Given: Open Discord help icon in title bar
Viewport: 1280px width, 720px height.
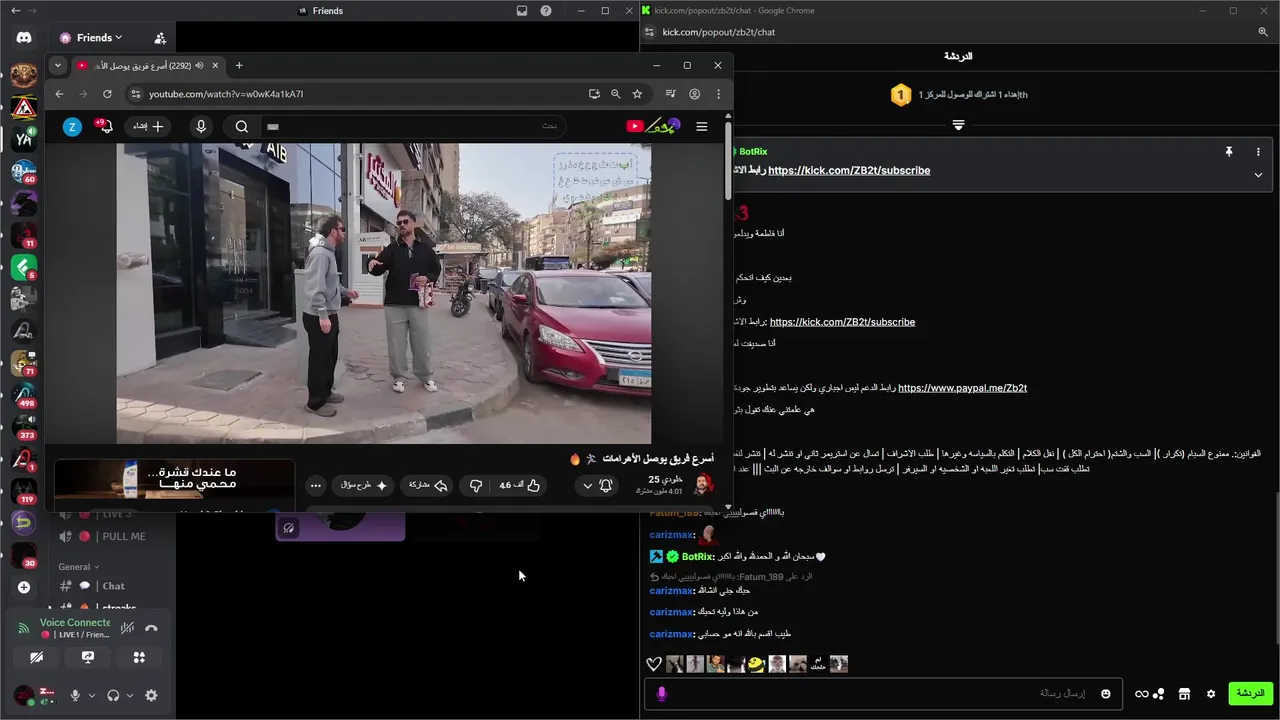Looking at the screenshot, I should (x=546, y=11).
